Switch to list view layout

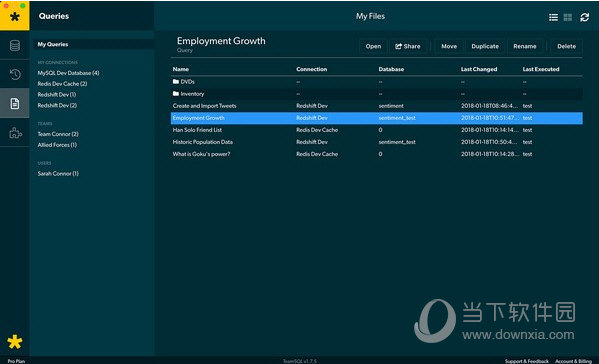(x=553, y=17)
